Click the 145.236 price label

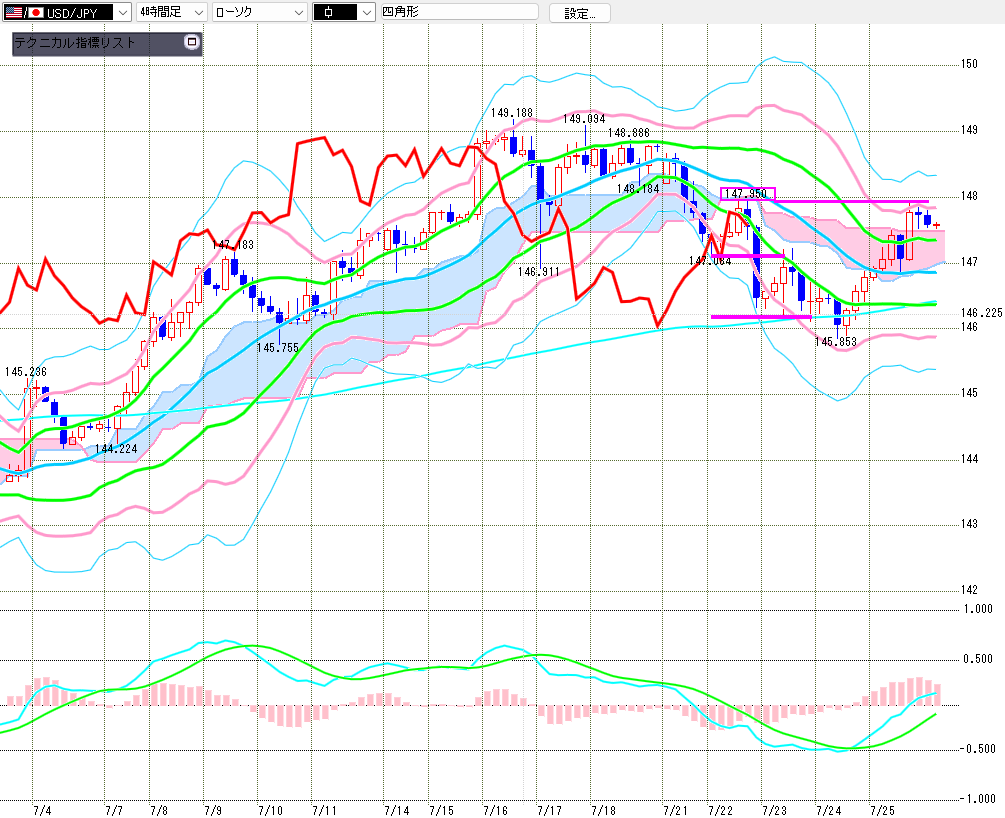26,372
